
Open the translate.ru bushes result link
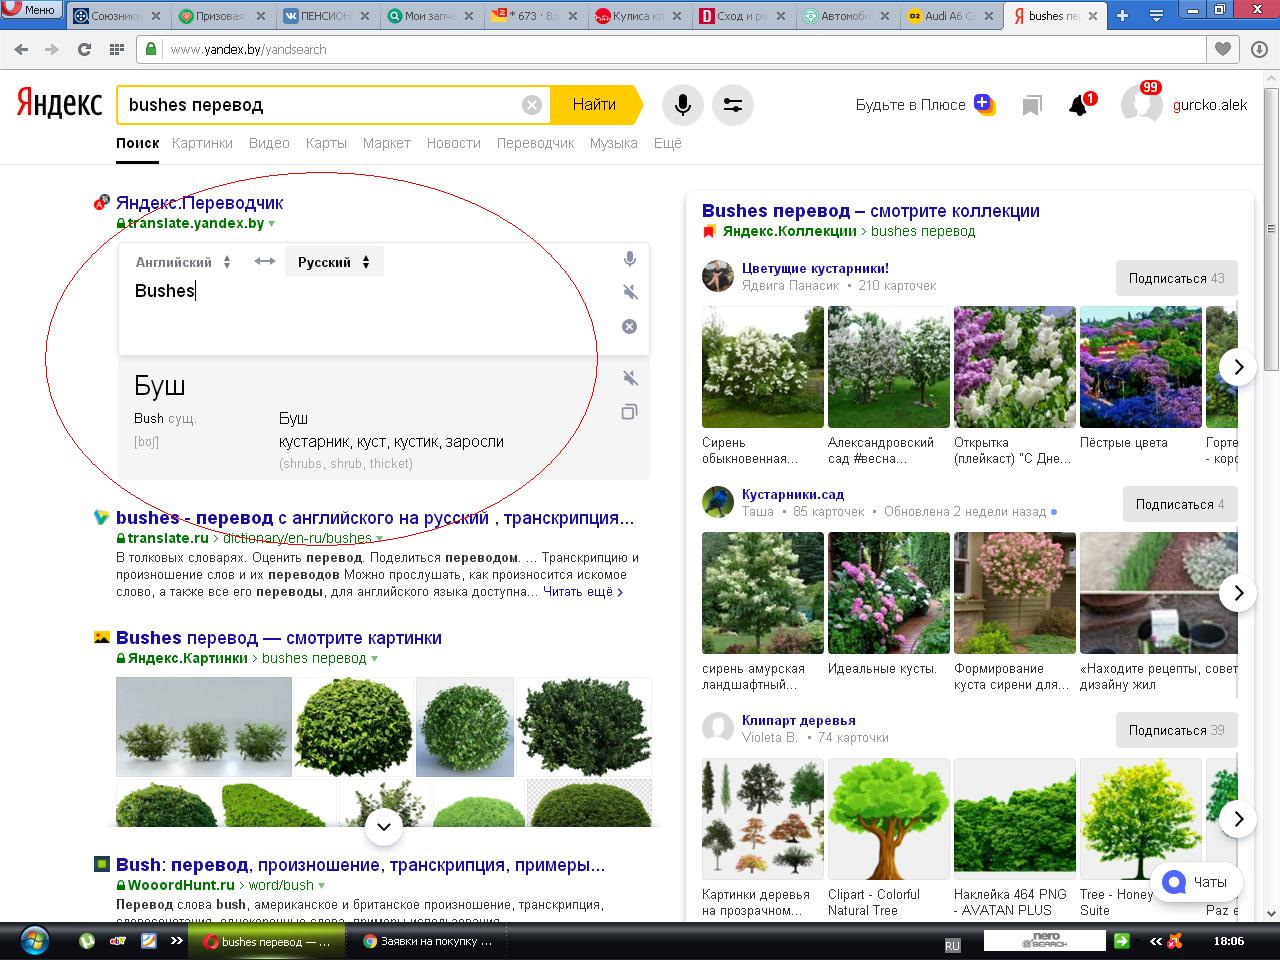pyautogui.click(x=375, y=518)
